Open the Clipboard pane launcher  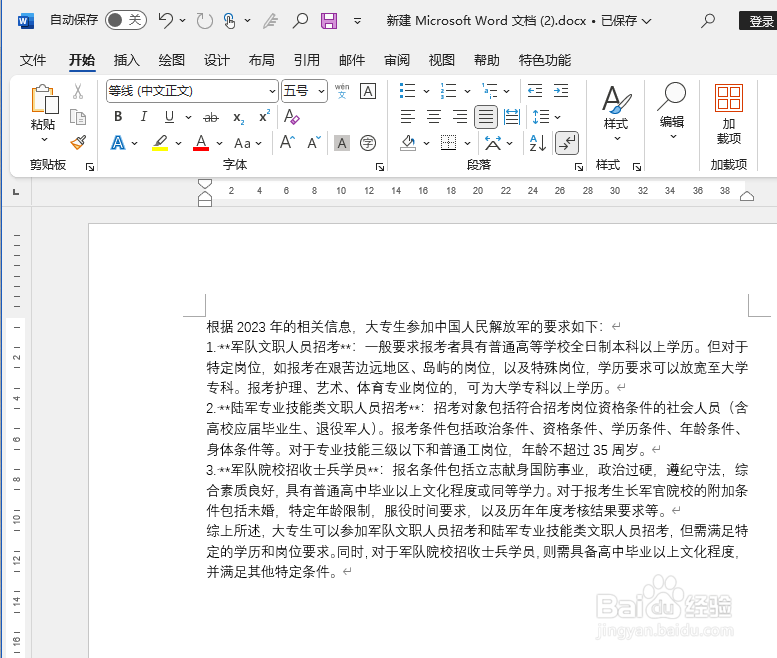[x=90, y=167]
